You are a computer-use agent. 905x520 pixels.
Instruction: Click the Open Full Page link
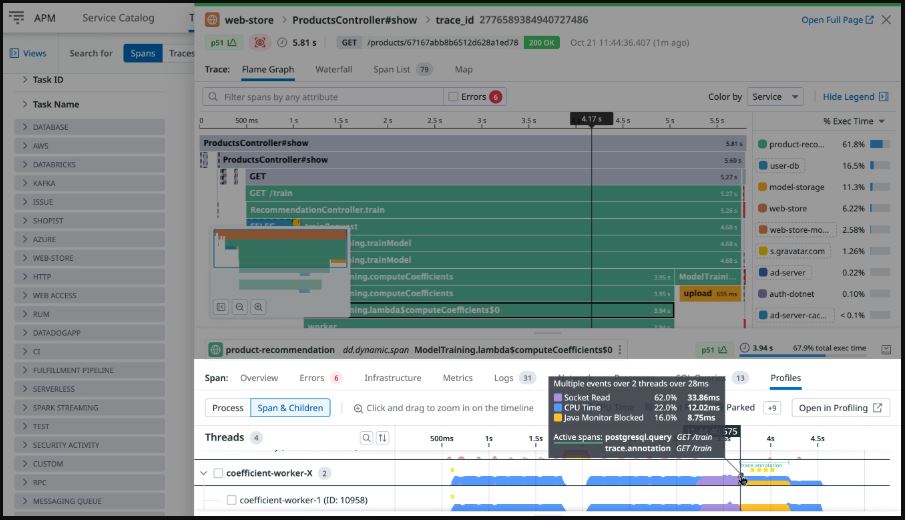tap(837, 19)
